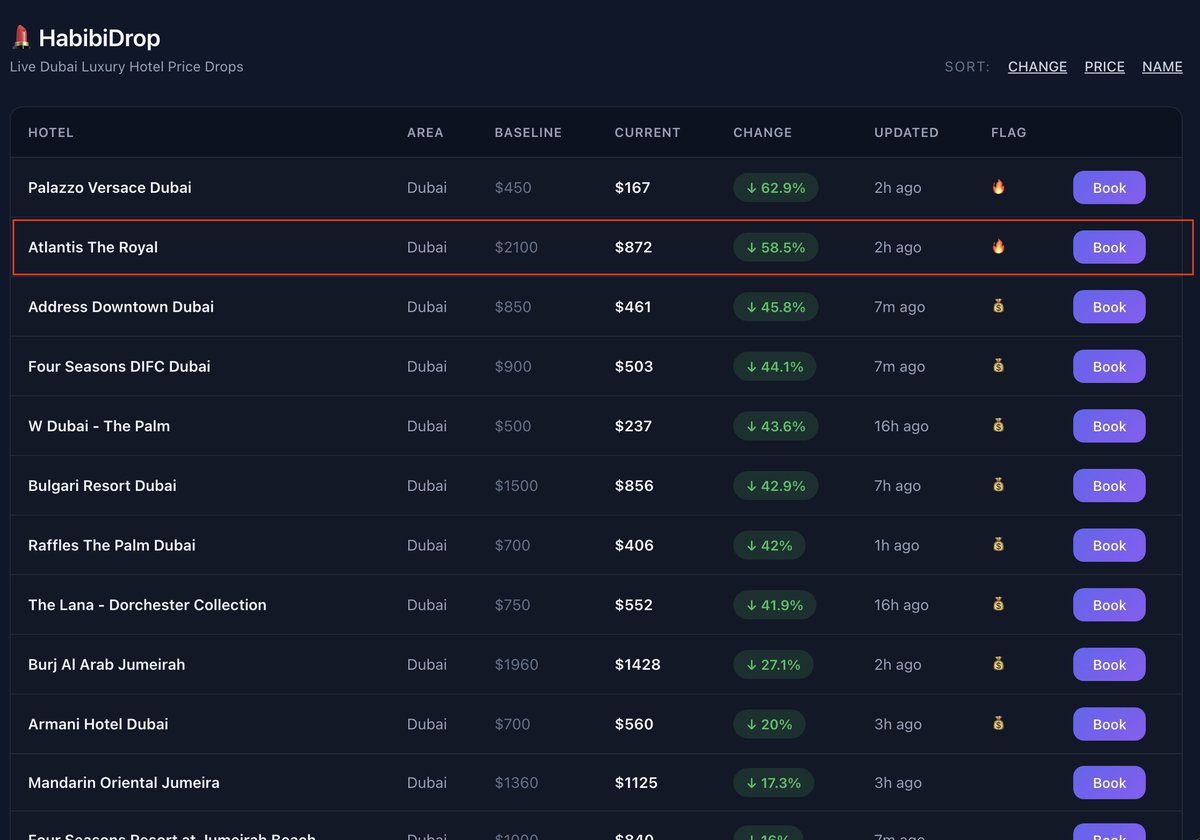Click the FLAG column header
The image size is (1200, 840).
point(1008,132)
